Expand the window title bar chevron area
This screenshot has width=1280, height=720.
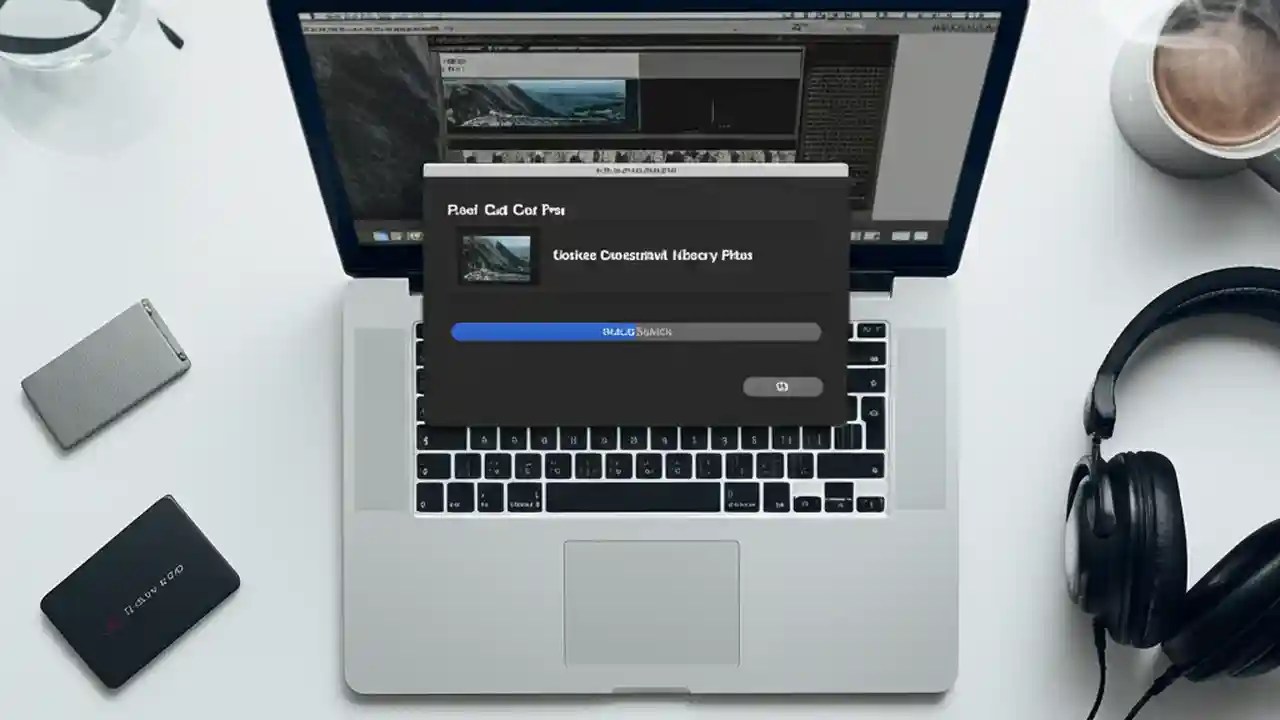(637, 170)
